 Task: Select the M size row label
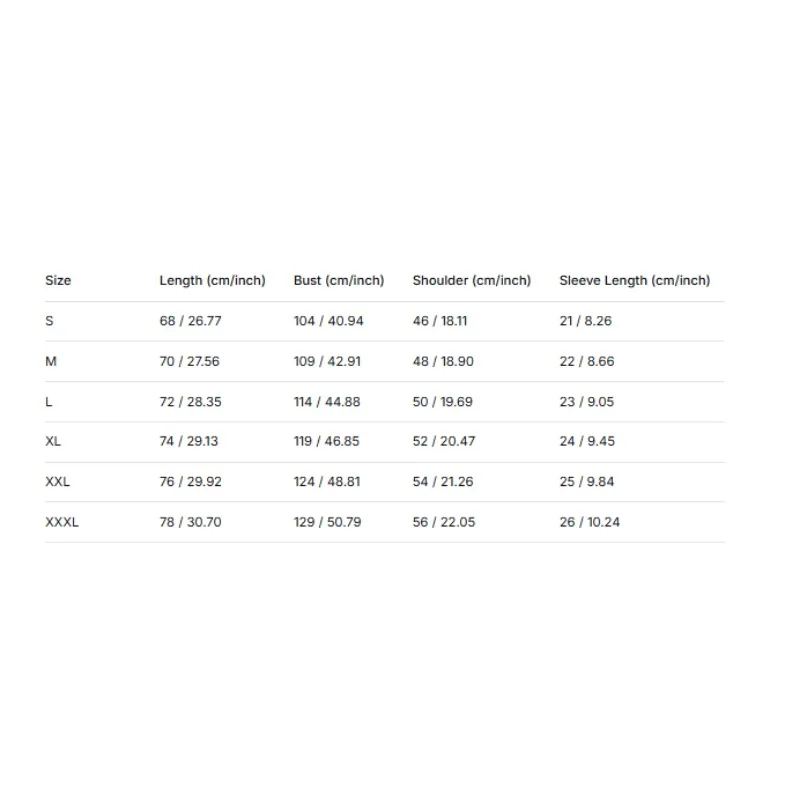pos(51,361)
